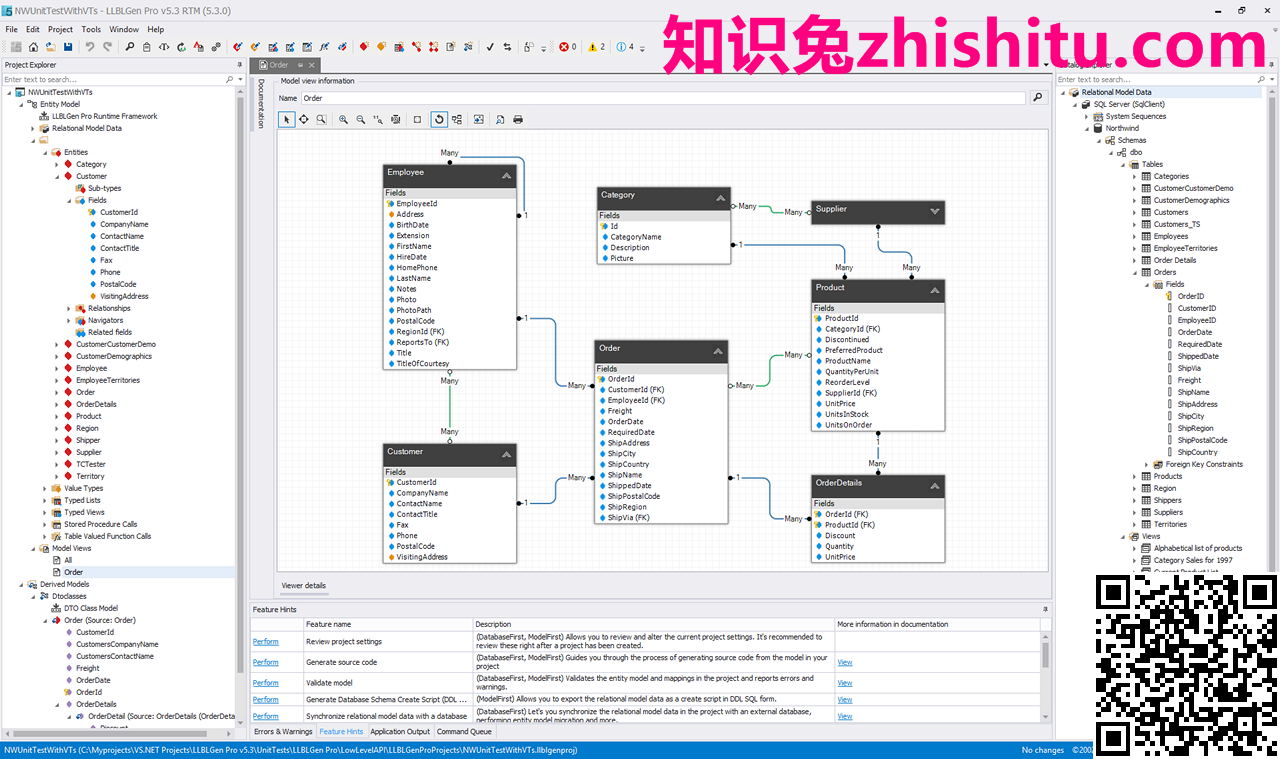Expand the Supplier entity box chevron

(x=934, y=211)
